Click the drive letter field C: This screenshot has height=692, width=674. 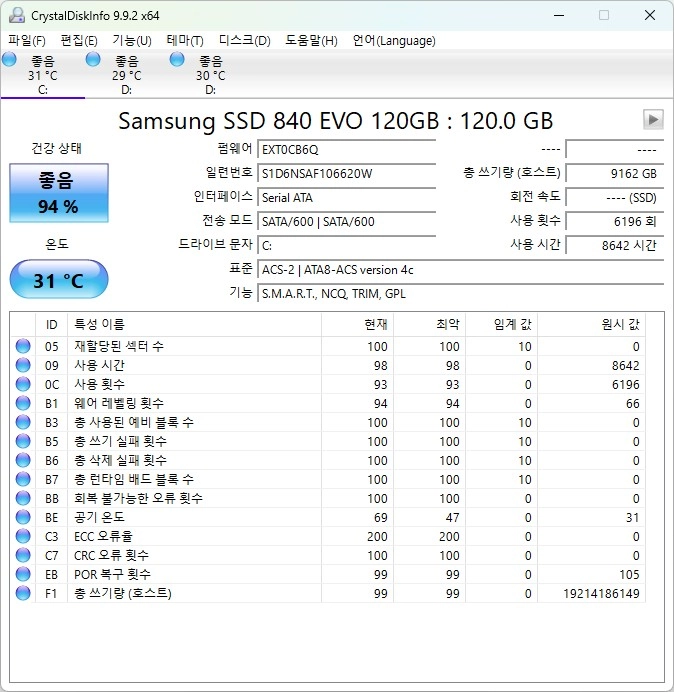tap(346, 245)
